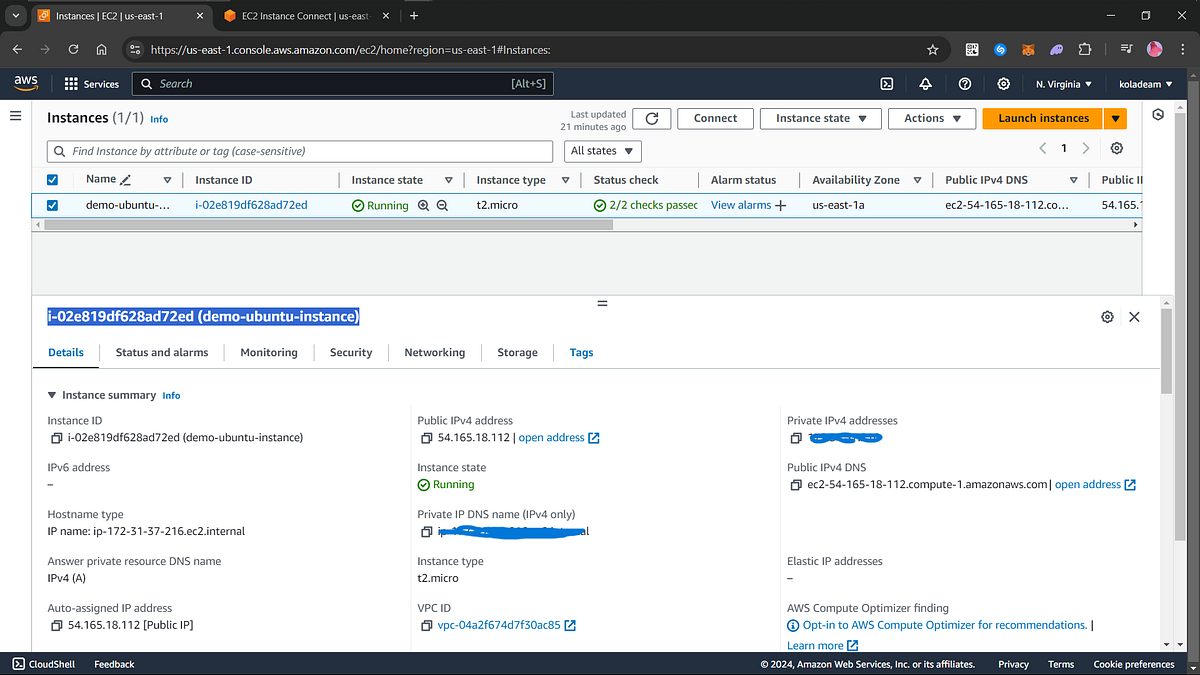This screenshot has height=675, width=1200.
Task: Open the N. Virginia region selector
Action: (1063, 84)
